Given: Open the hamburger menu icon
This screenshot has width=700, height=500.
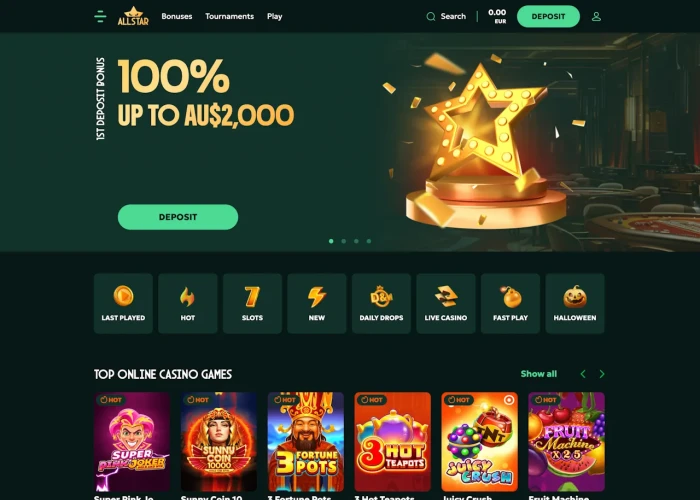Looking at the screenshot, I should 100,17.
